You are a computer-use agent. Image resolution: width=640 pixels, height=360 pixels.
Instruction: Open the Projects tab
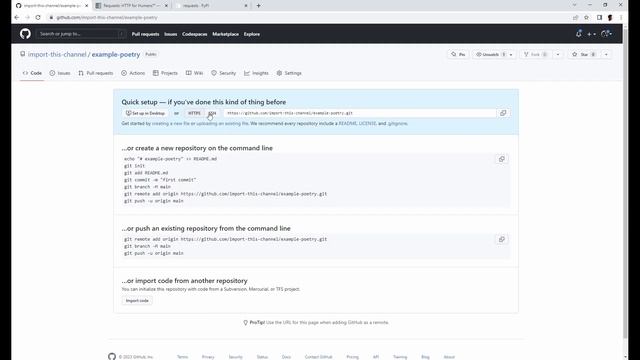click(x=165, y=73)
